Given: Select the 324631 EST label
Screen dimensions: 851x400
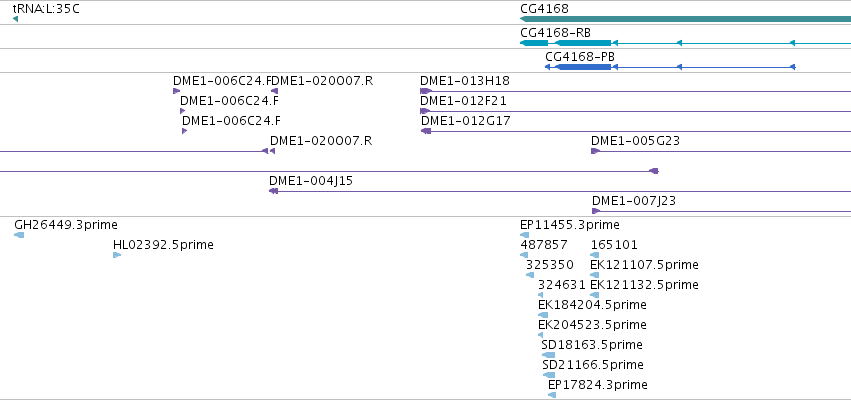Looking at the screenshot, I should pos(562,285).
